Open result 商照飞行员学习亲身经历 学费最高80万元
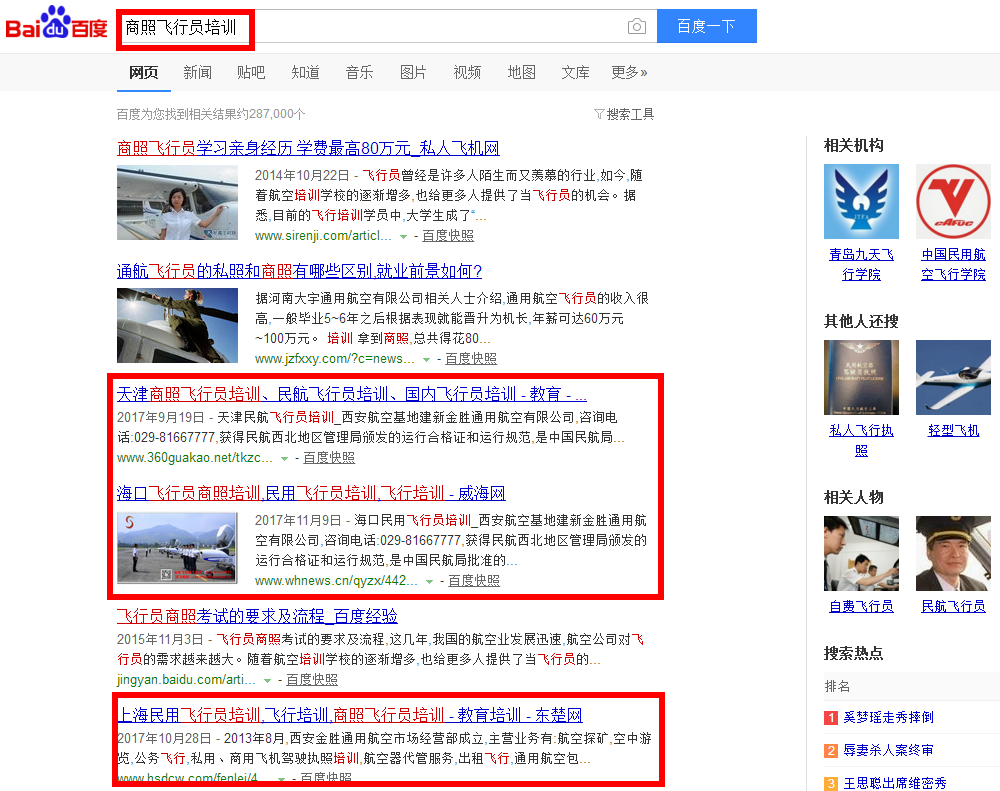The height and width of the screenshot is (791, 1000). click(308, 149)
